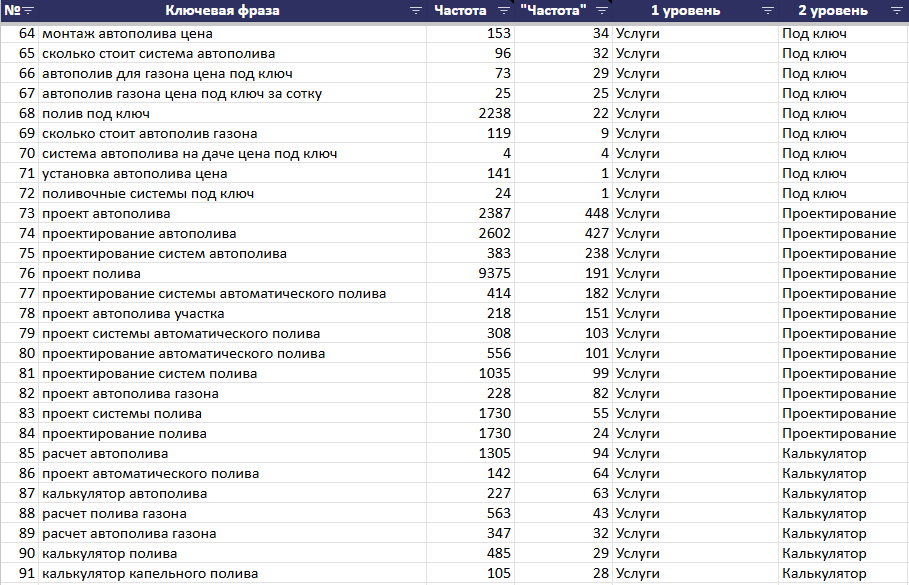Viewport: 909px width, 585px height.
Task: Open filter for 1 уровень column
Action: pyautogui.click(x=768, y=10)
